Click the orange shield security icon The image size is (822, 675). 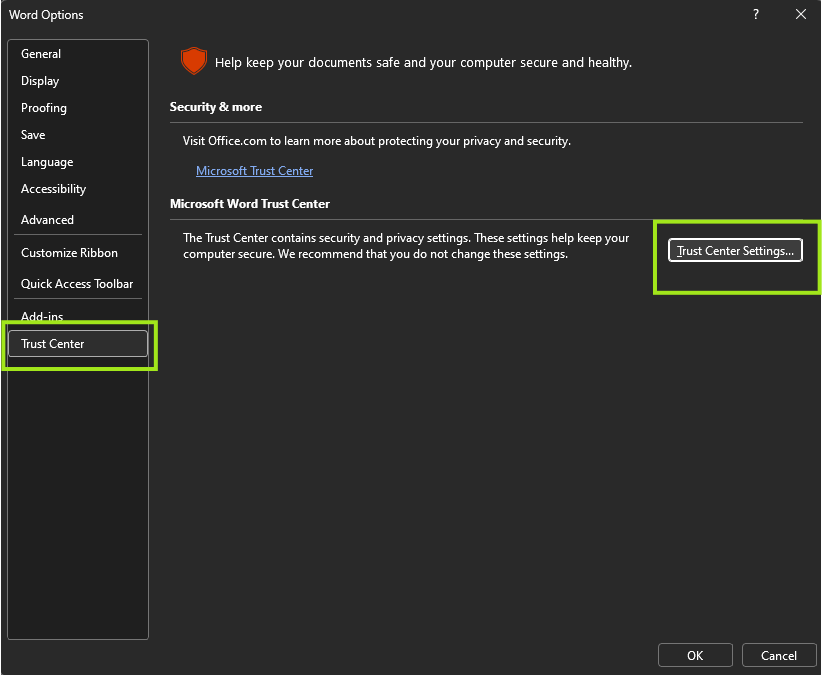click(x=193, y=62)
